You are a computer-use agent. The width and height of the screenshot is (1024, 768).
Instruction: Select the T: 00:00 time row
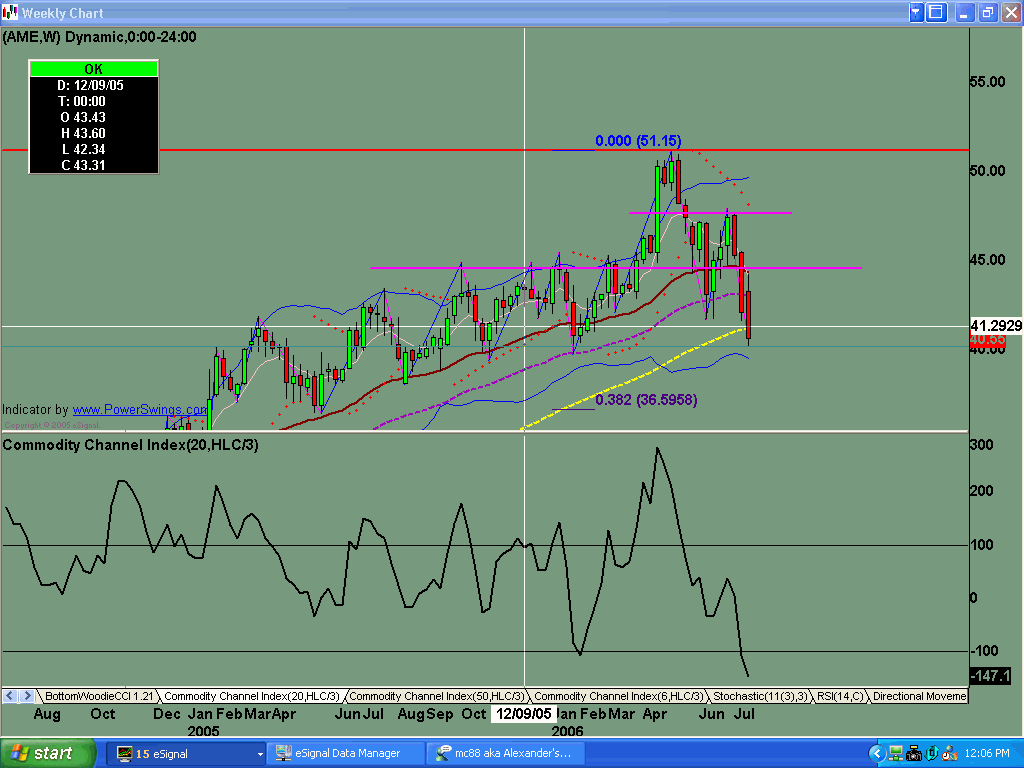click(x=82, y=101)
